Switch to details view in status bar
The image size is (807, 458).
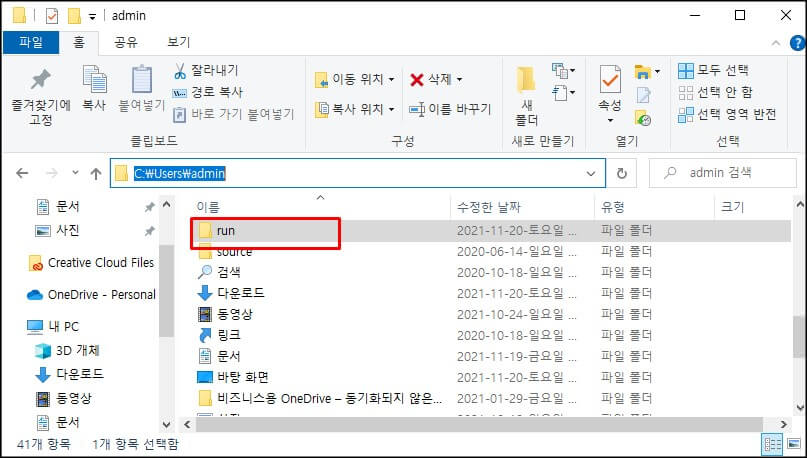tap(773, 444)
